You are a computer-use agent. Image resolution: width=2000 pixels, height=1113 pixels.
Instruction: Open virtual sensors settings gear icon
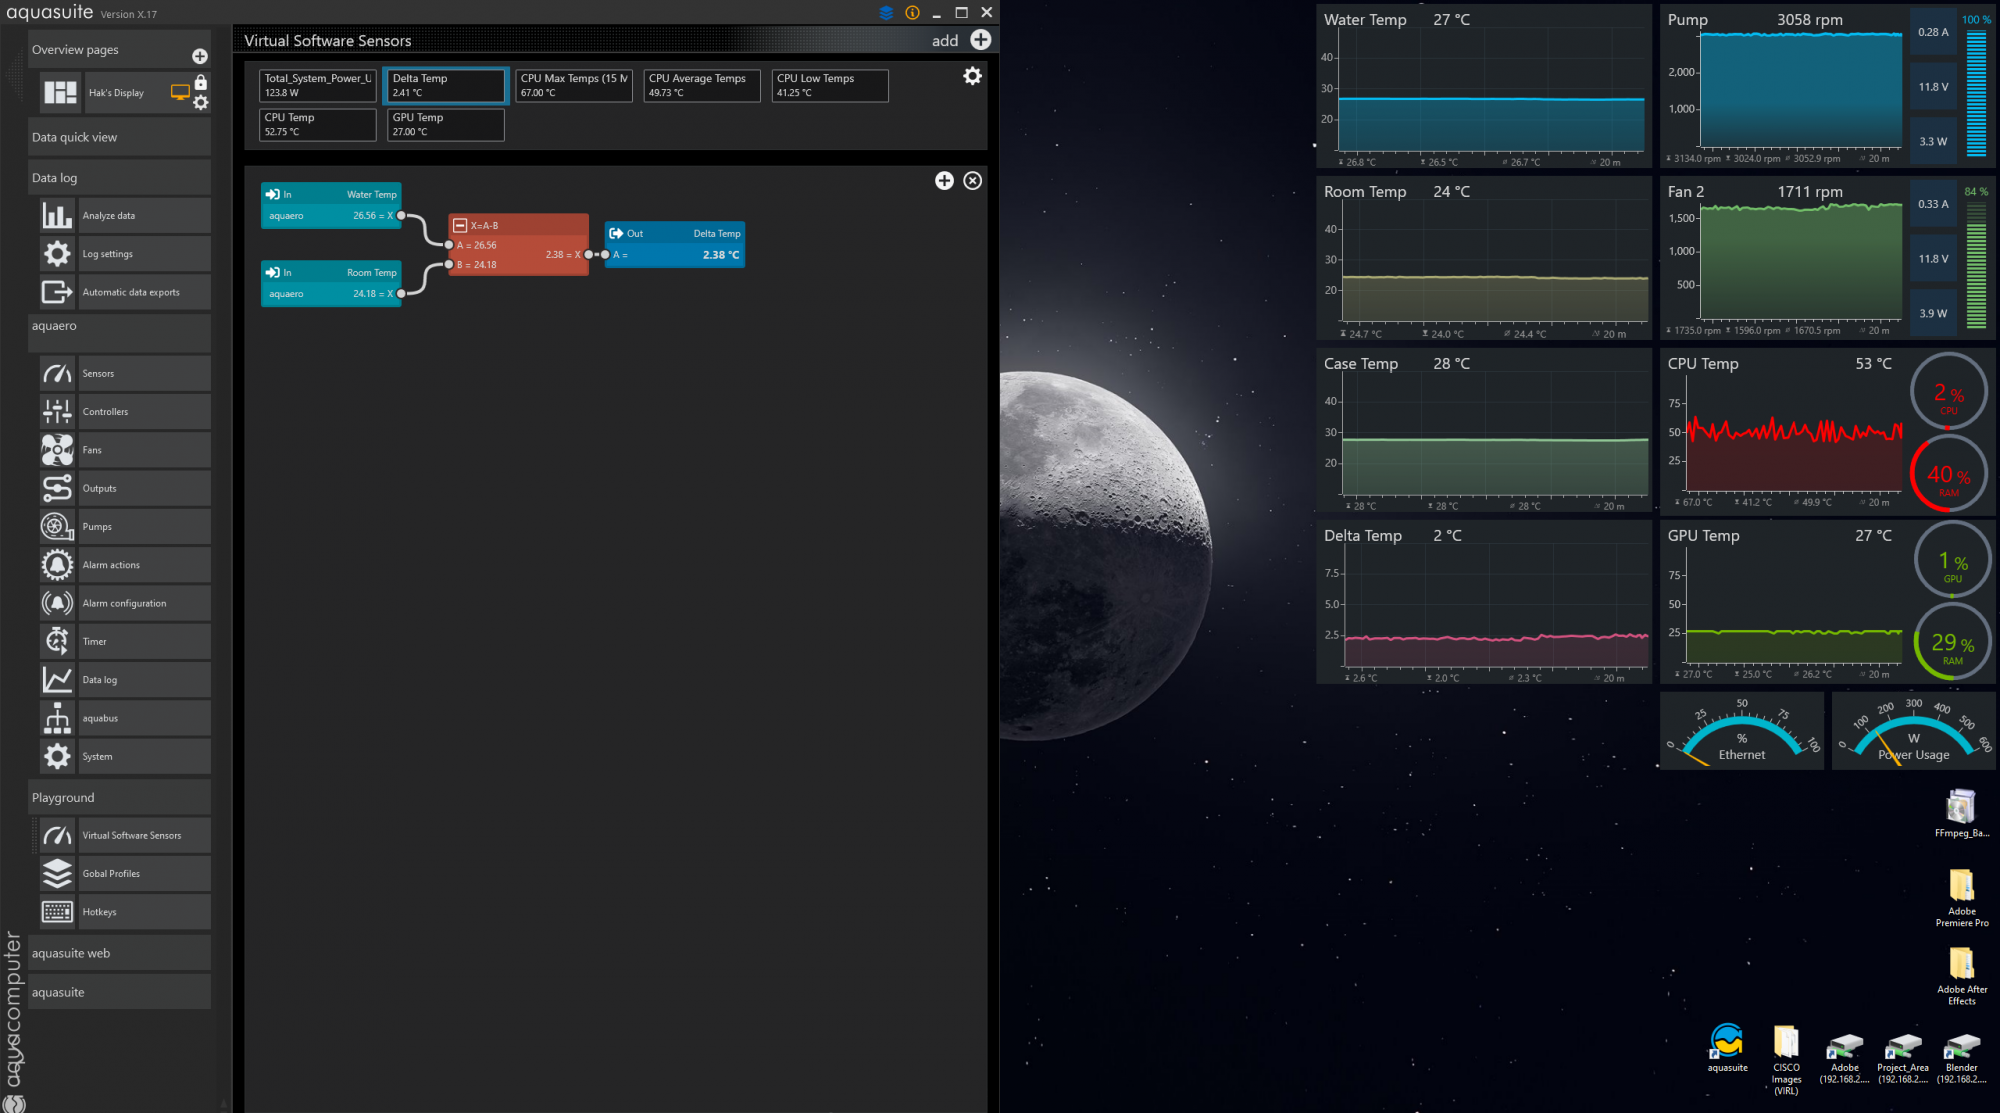pyautogui.click(x=972, y=76)
